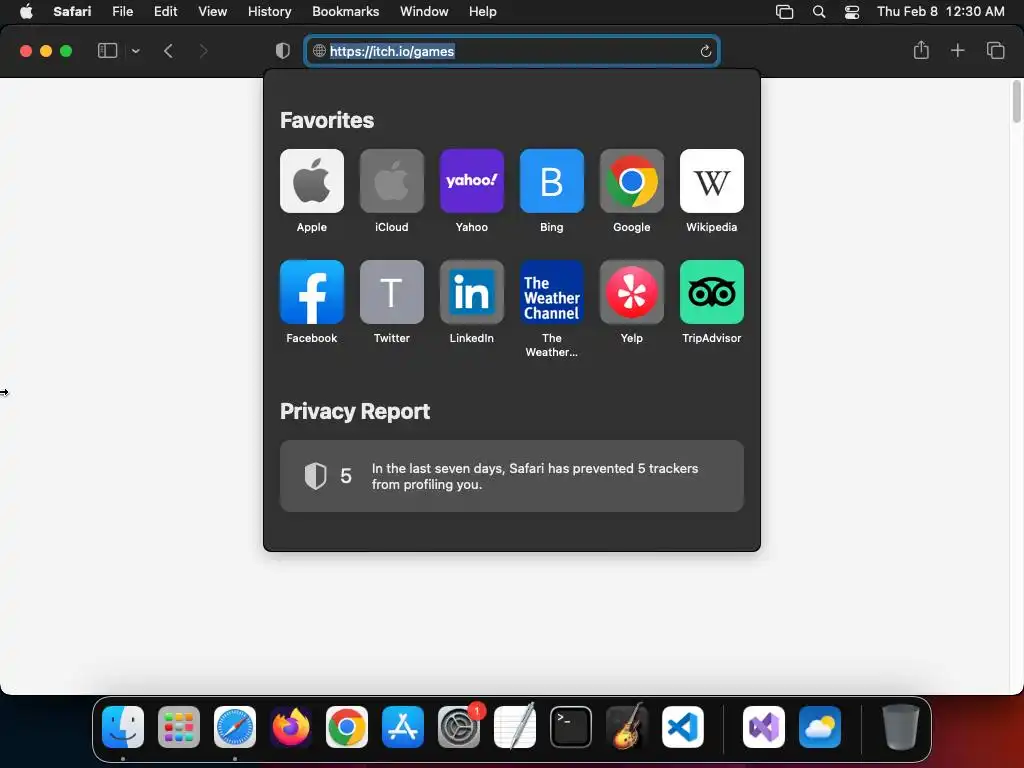Open the Share menu
Viewport: 1024px width, 768px height.
tap(921, 50)
